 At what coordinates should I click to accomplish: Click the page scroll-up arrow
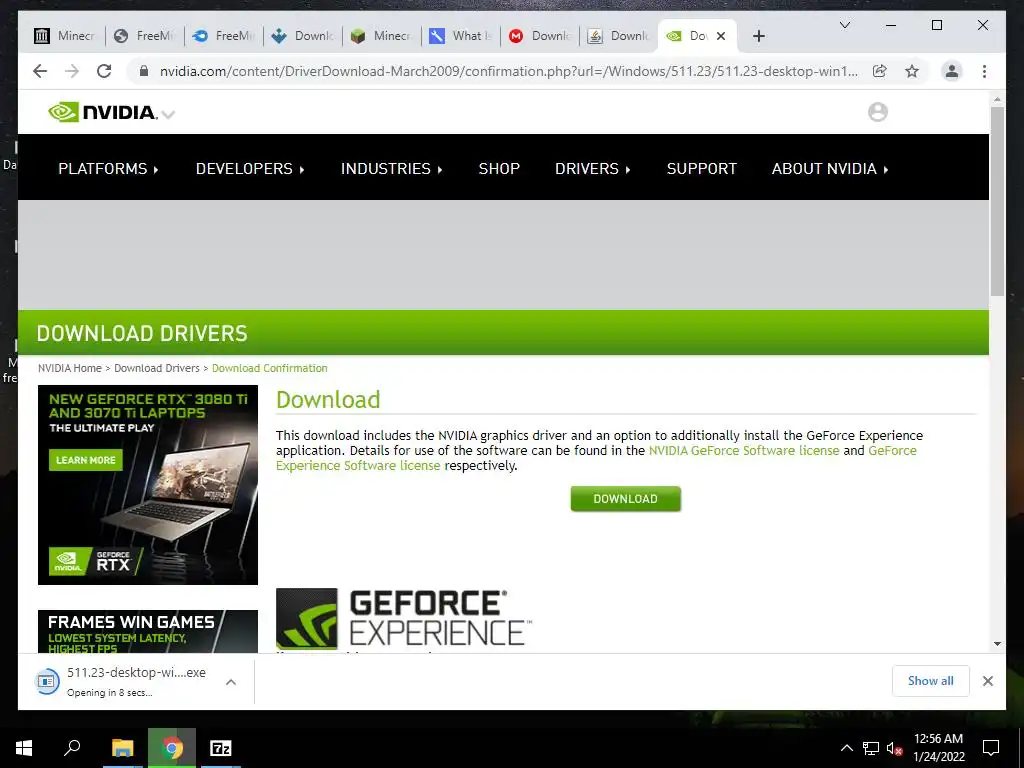point(997,99)
